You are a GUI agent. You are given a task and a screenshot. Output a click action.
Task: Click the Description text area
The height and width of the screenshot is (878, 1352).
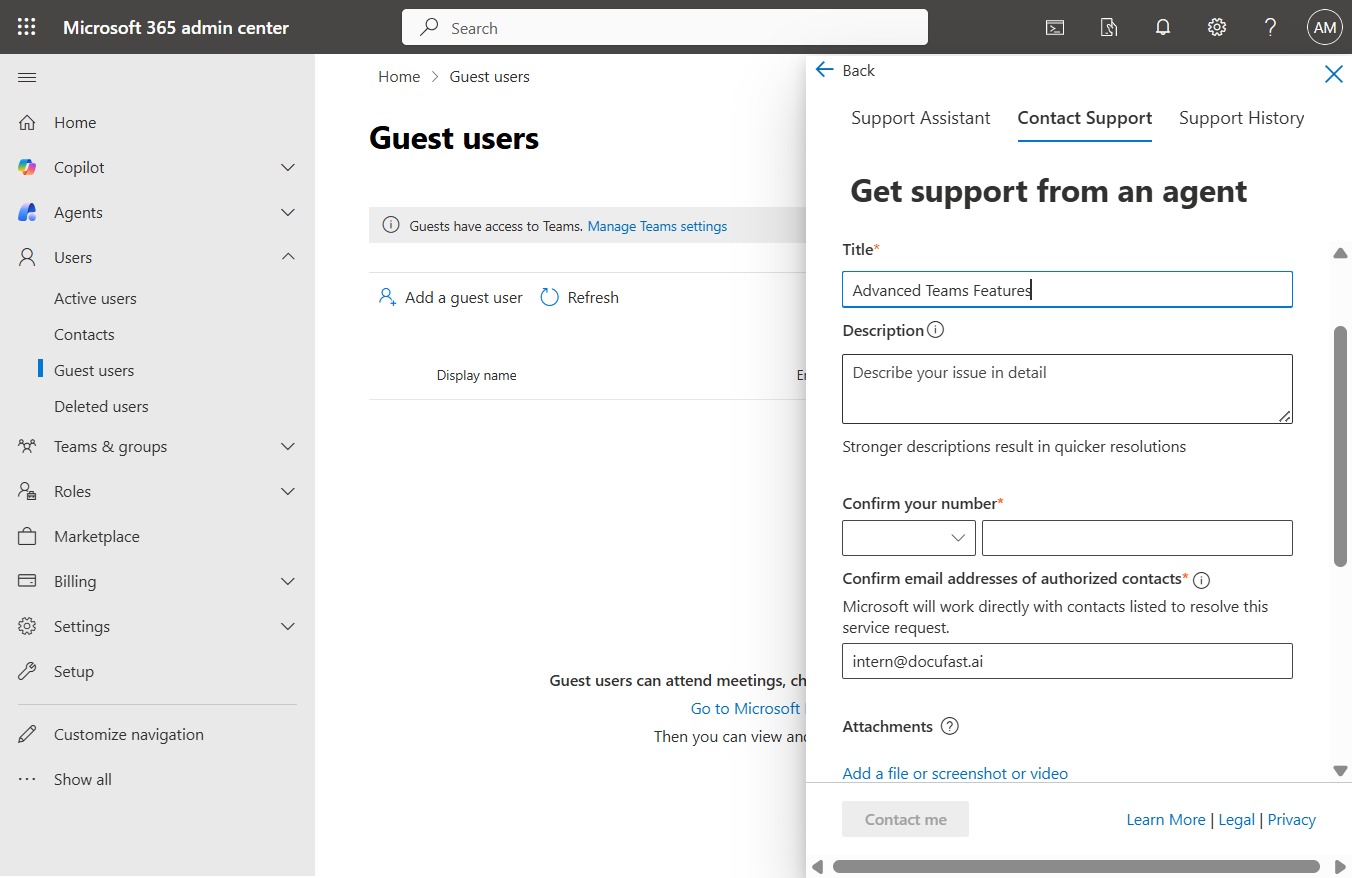coord(1067,388)
